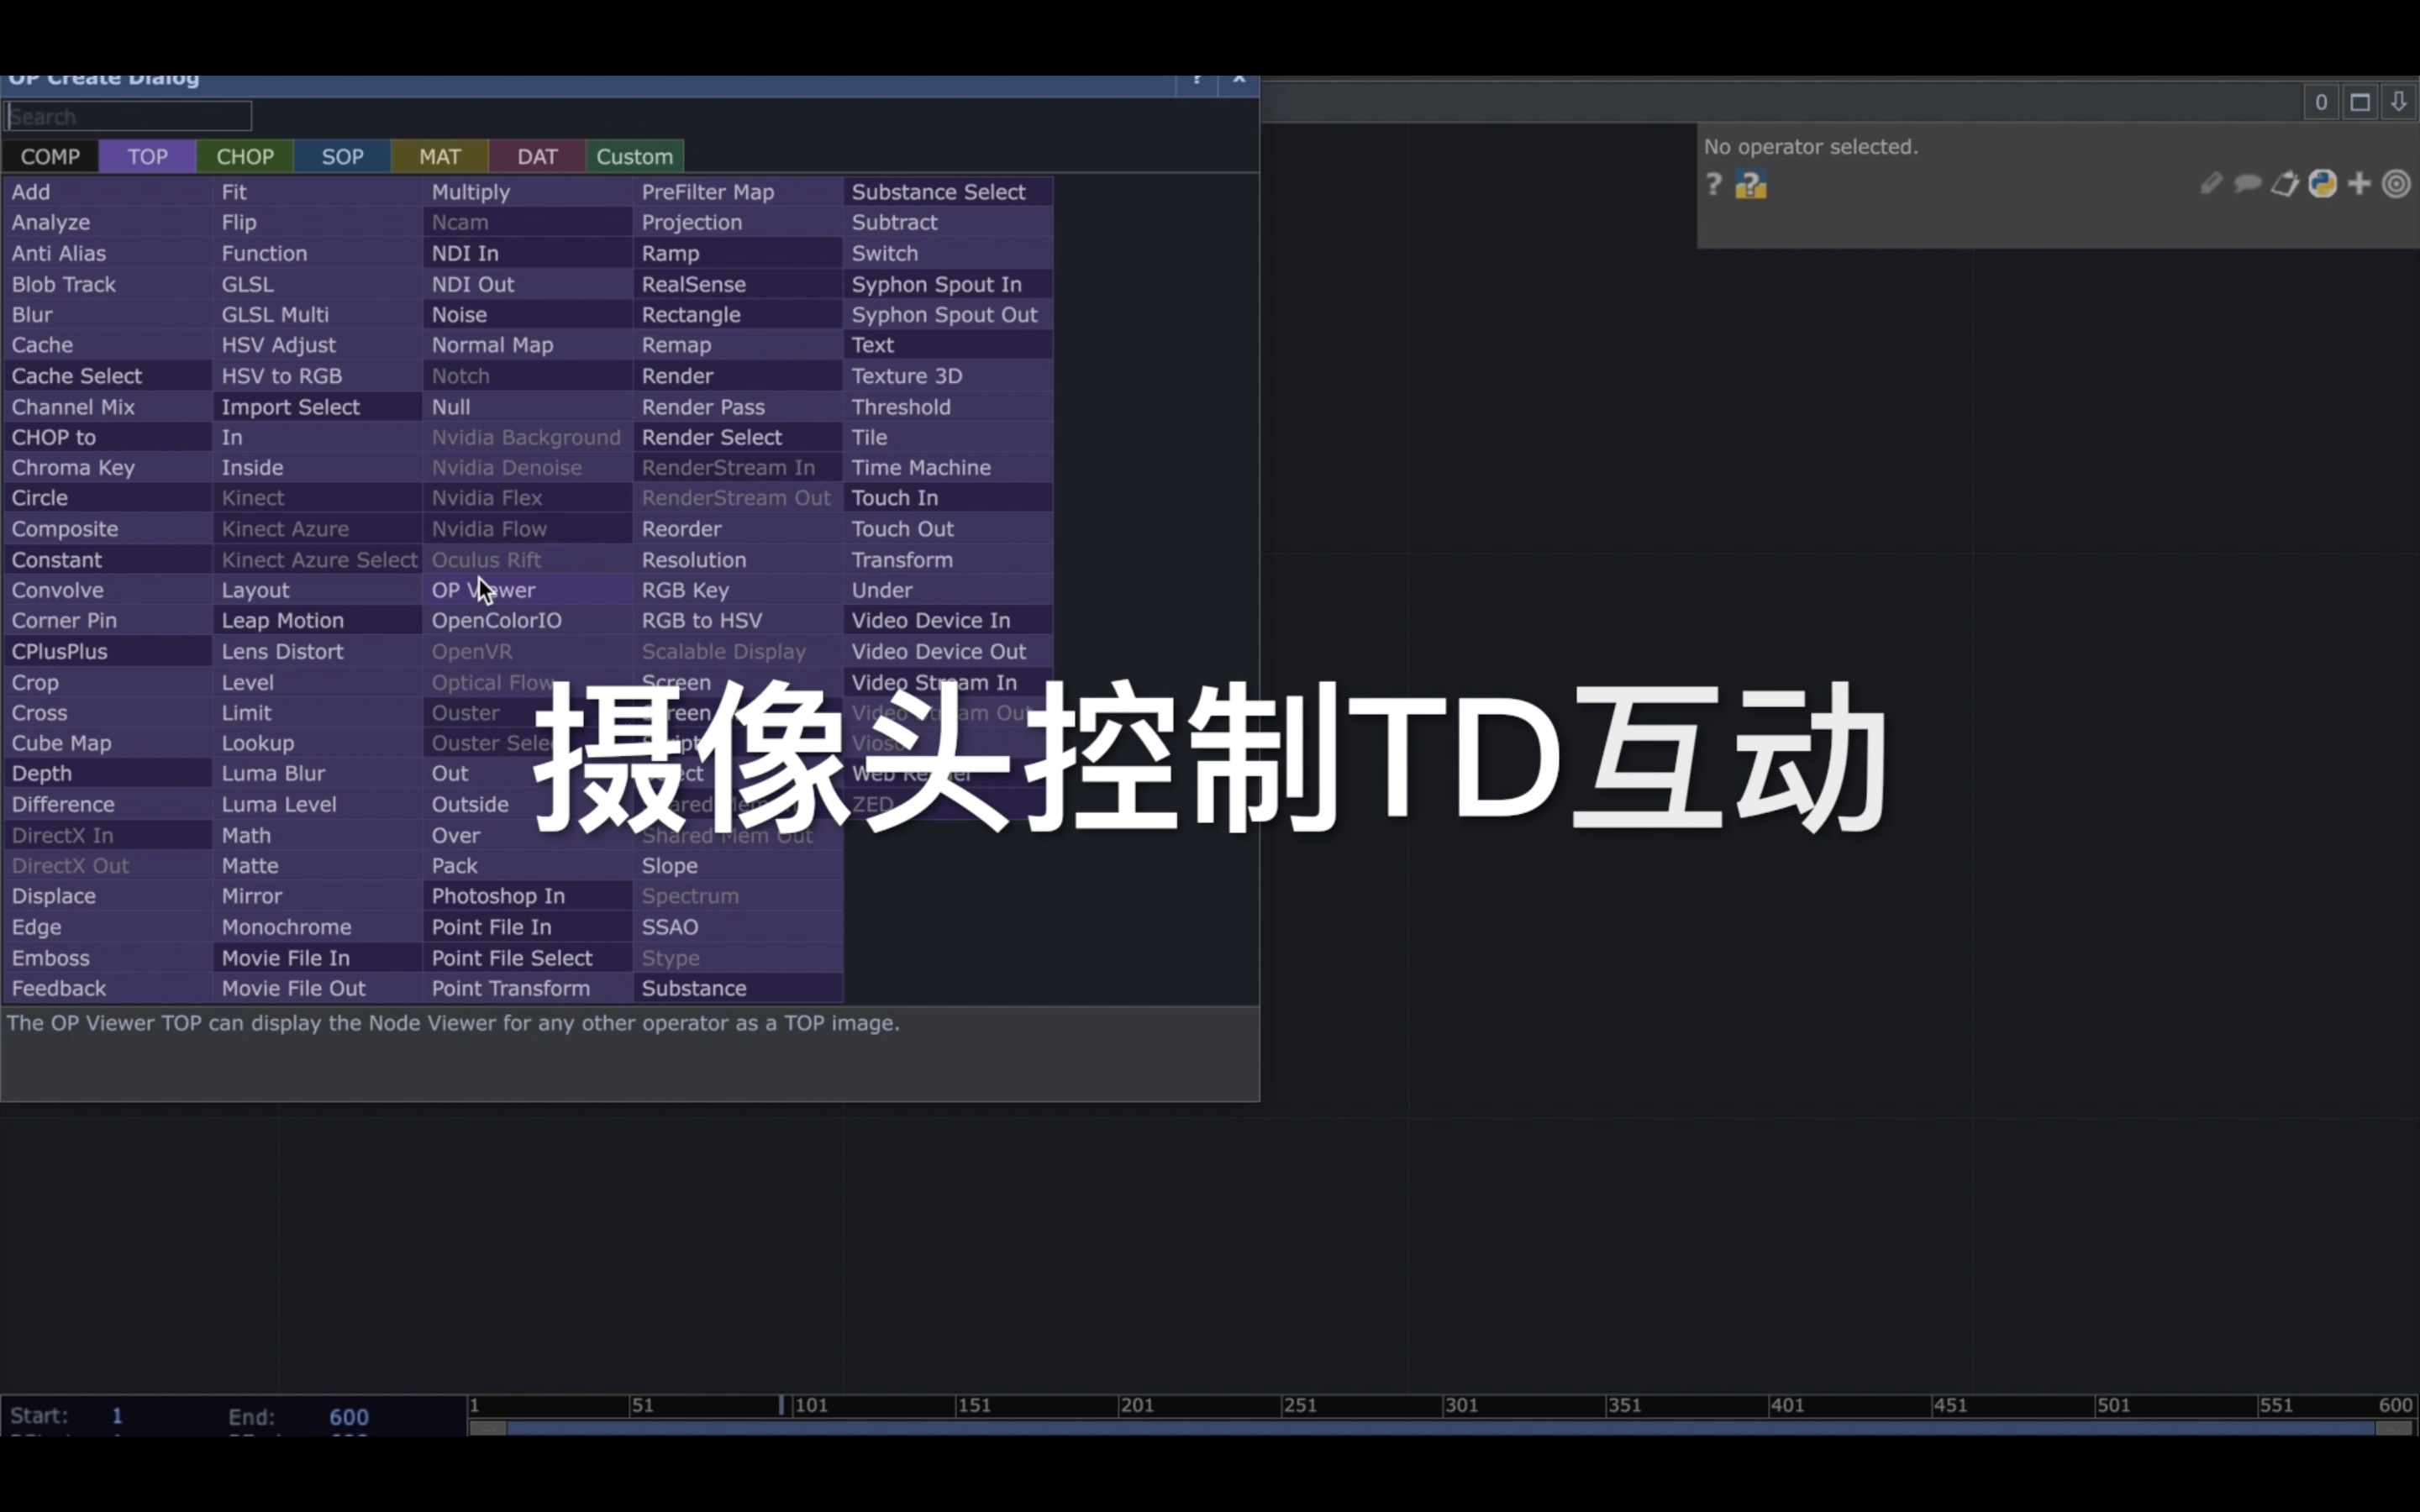Viewport: 2420px width, 1512px height.
Task: Click the '0' box at top right
Action: pyautogui.click(x=2321, y=102)
